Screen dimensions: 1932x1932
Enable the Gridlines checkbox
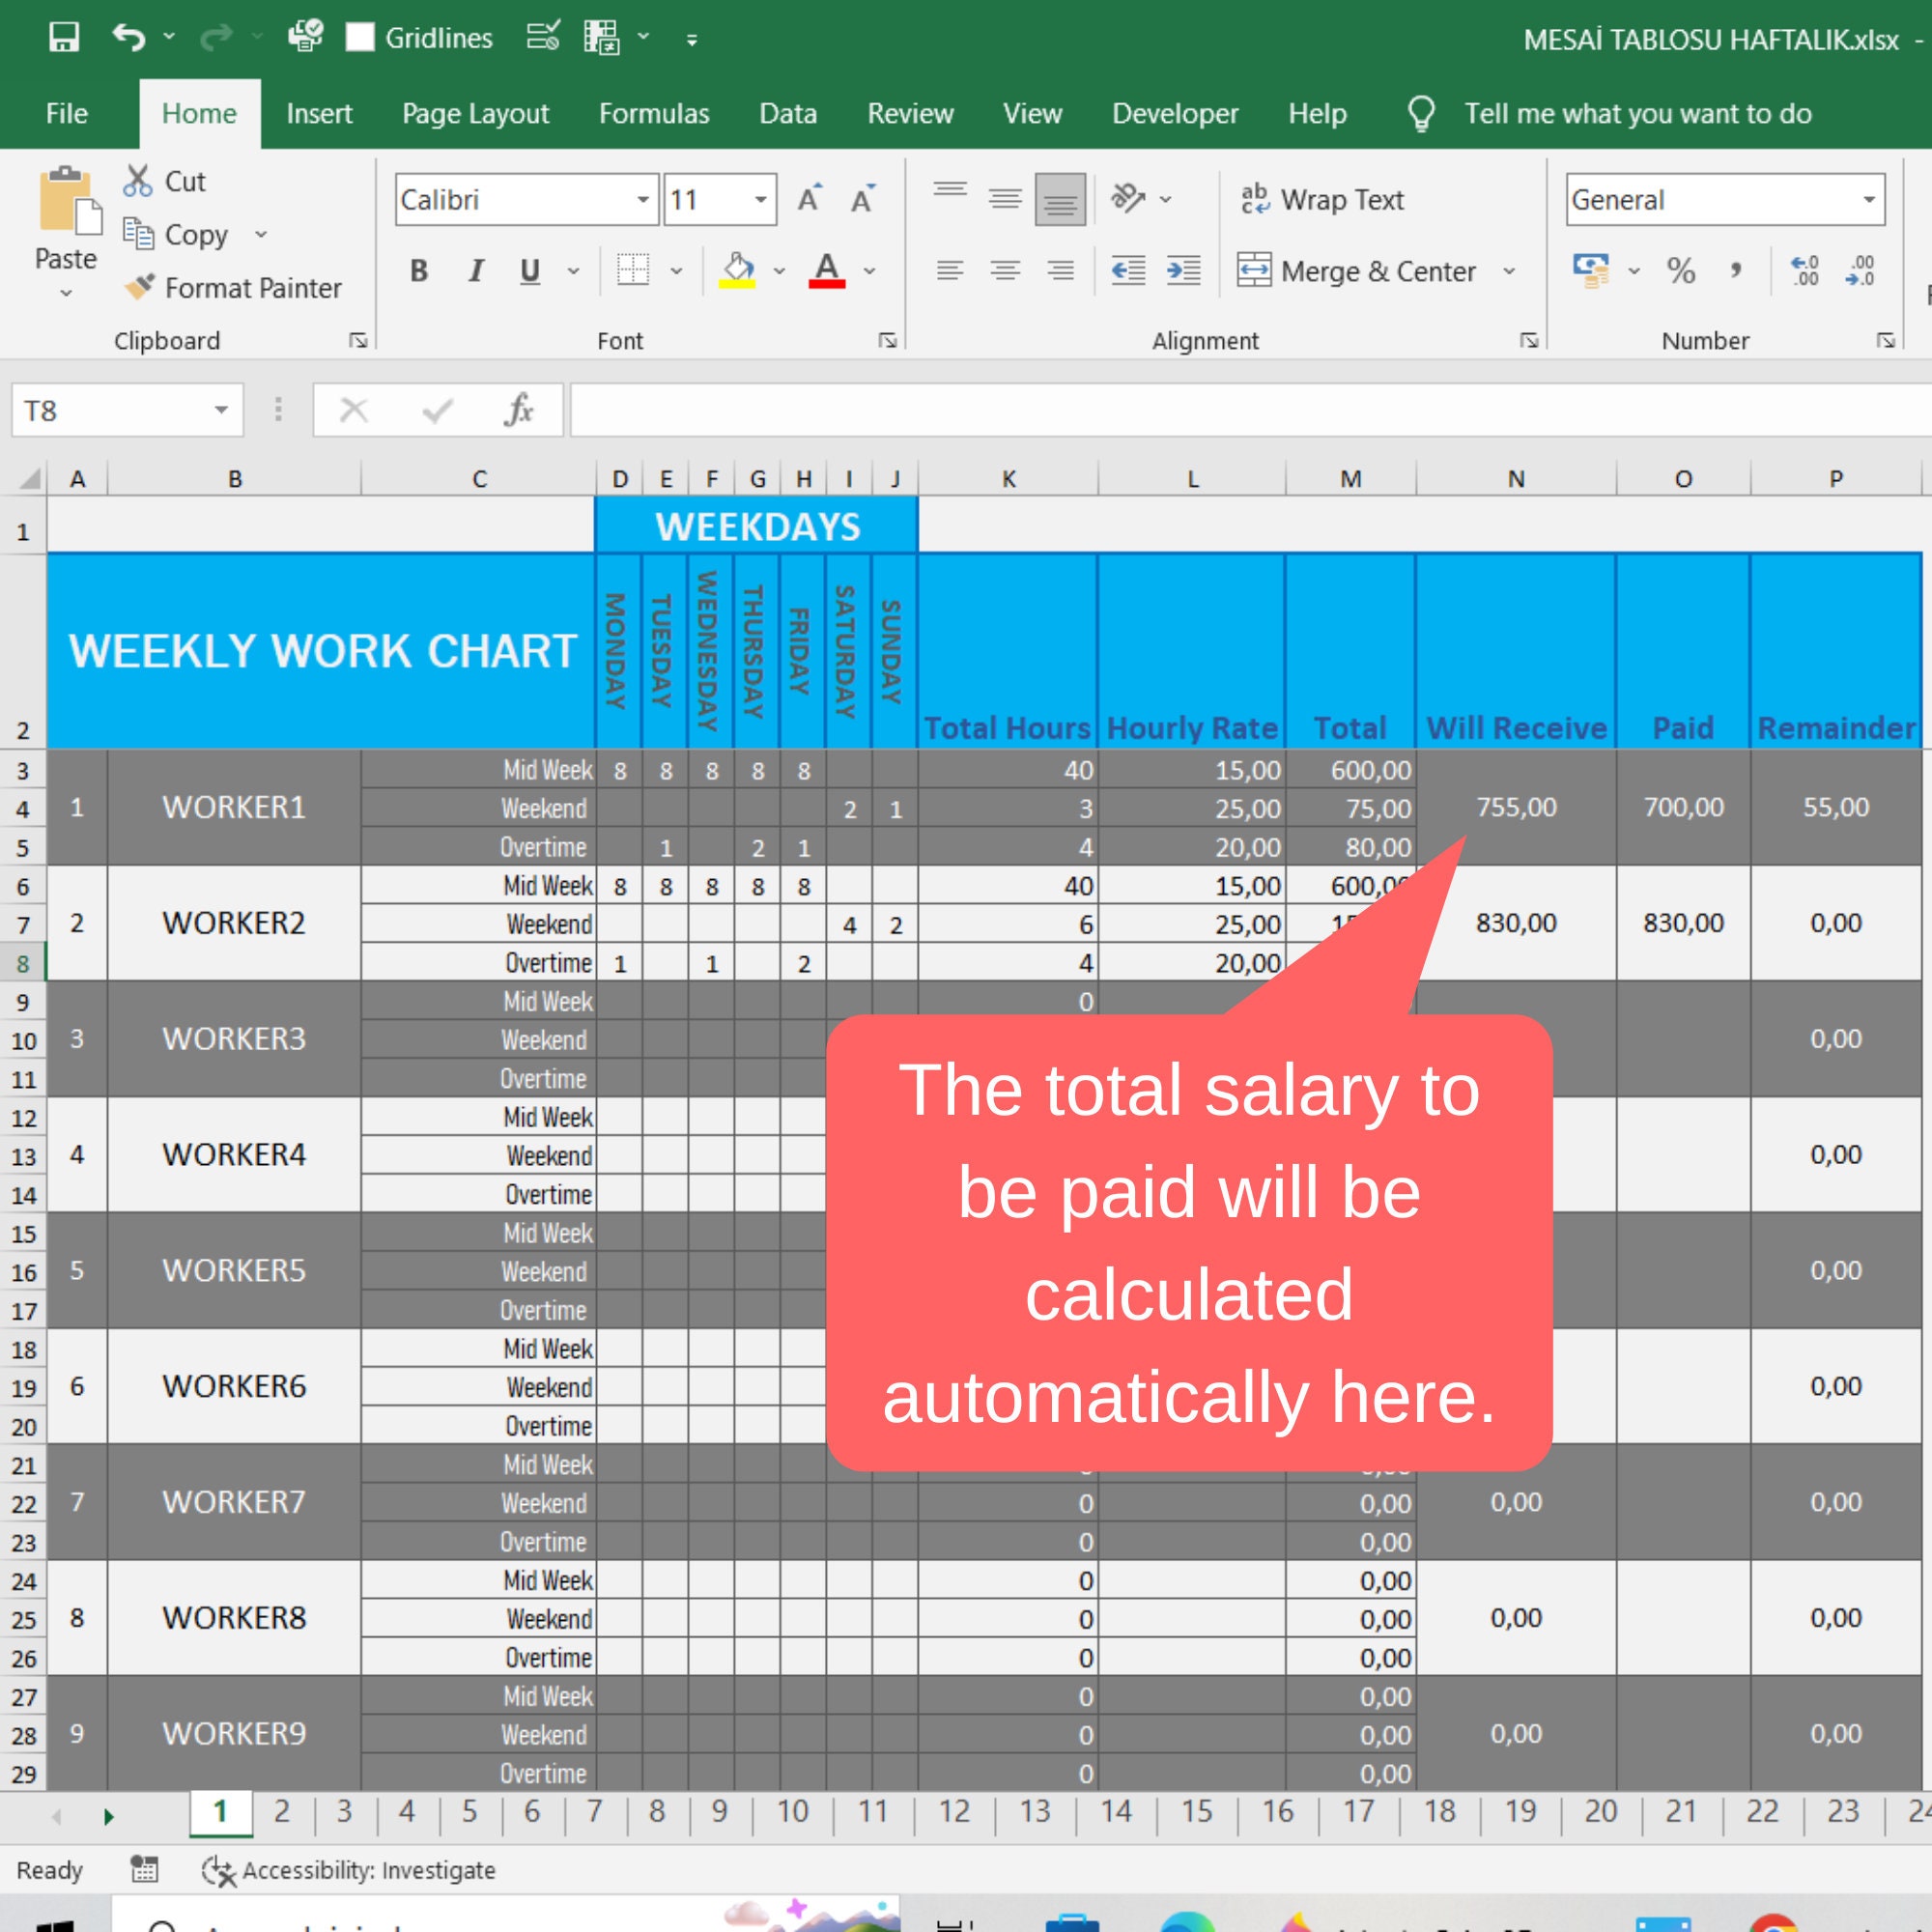359,37
